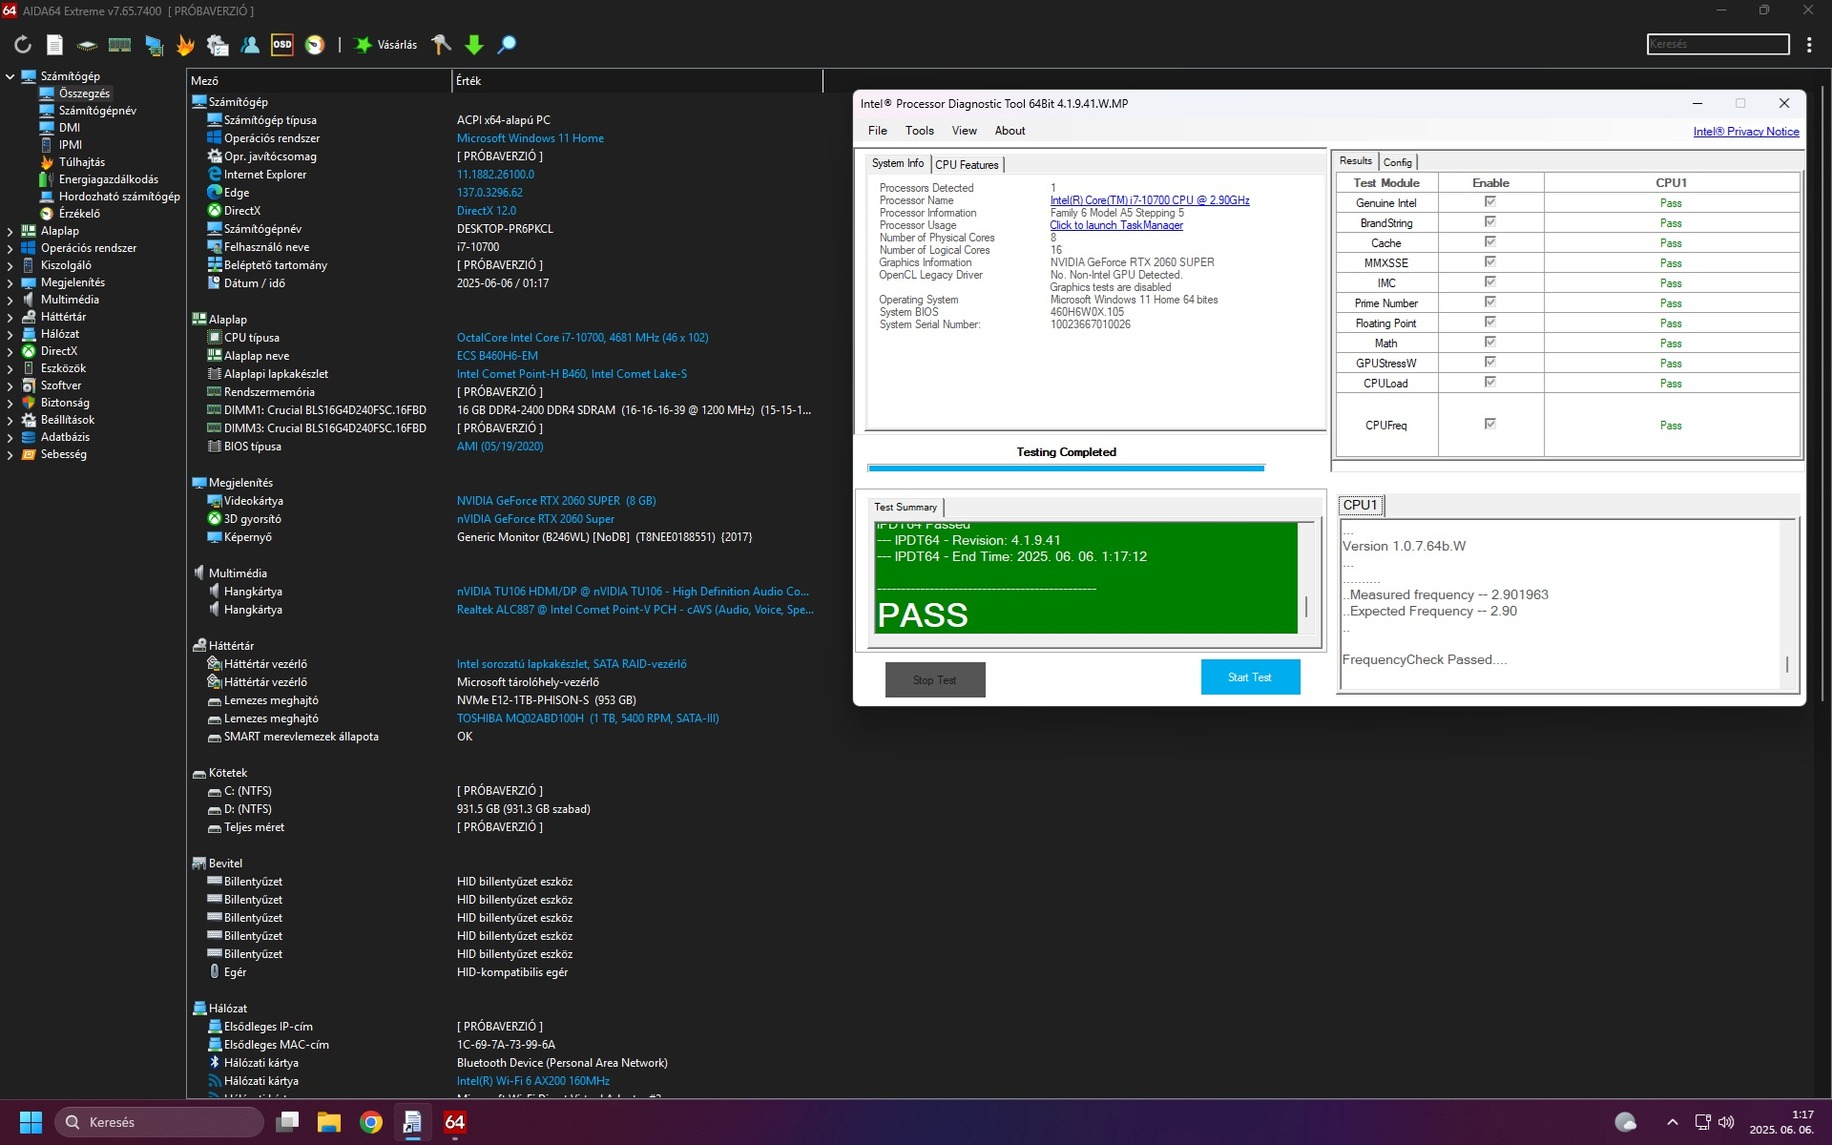Image resolution: width=1832 pixels, height=1145 pixels.
Task: Toggle the Cache enable checkbox
Action: [x=1490, y=242]
